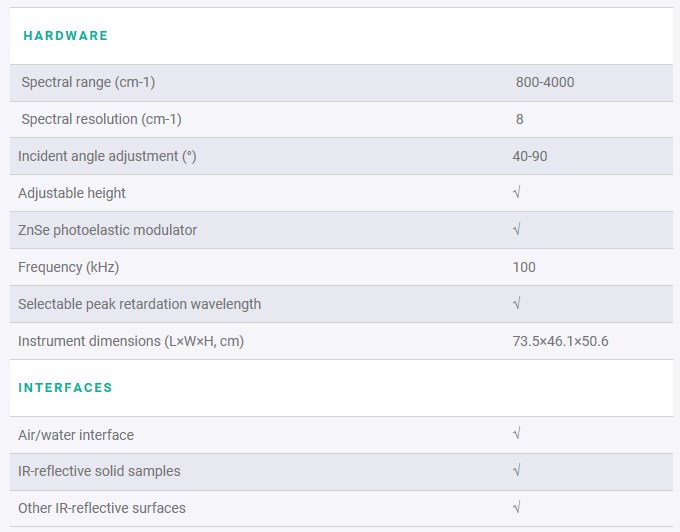Click the 40-90 incident angle value
Image resolution: width=680 pixels, height=532 pixels.
530,156
